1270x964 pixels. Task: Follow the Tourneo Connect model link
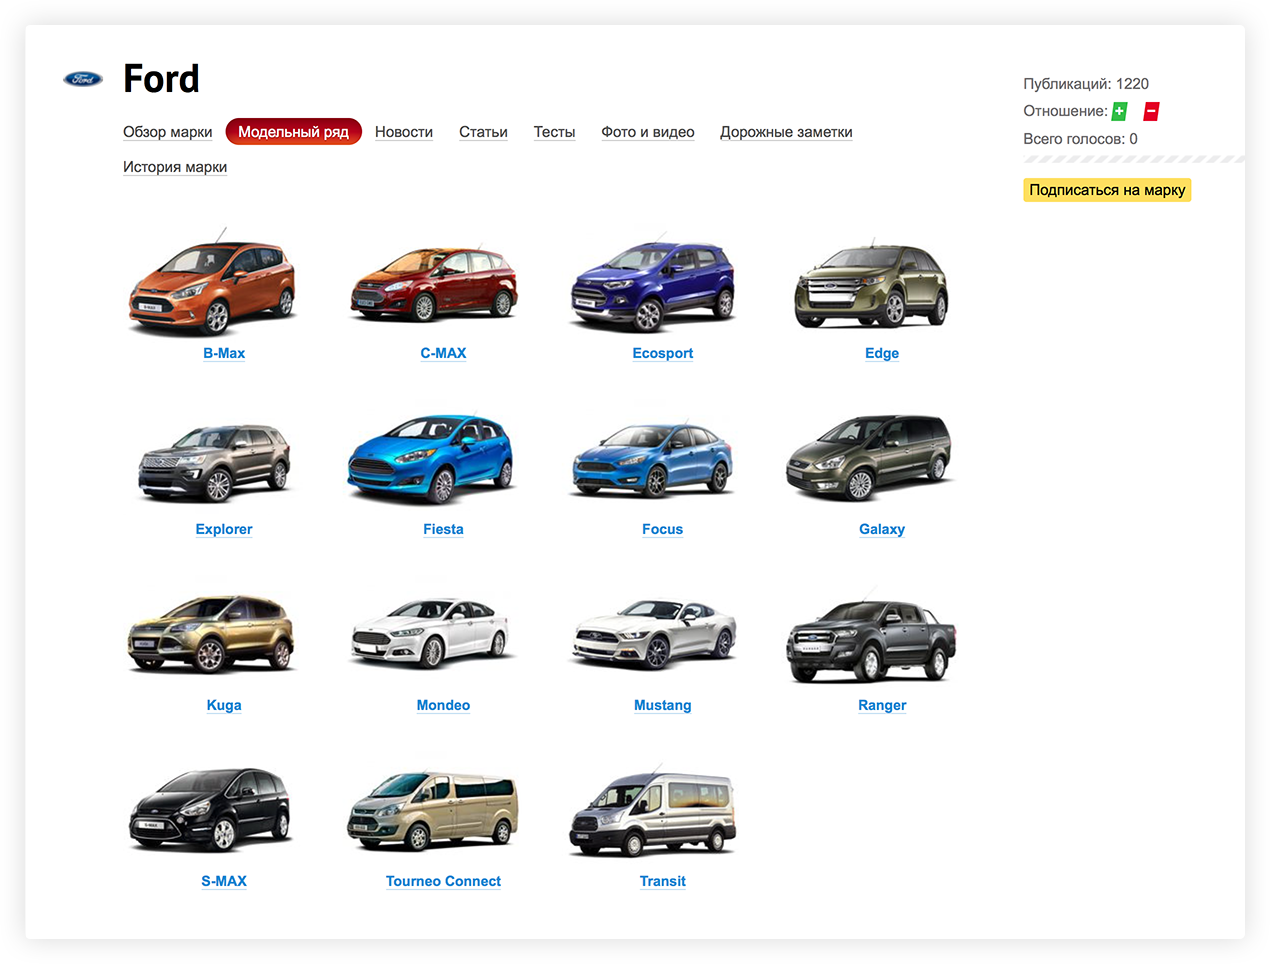[443, 881]
